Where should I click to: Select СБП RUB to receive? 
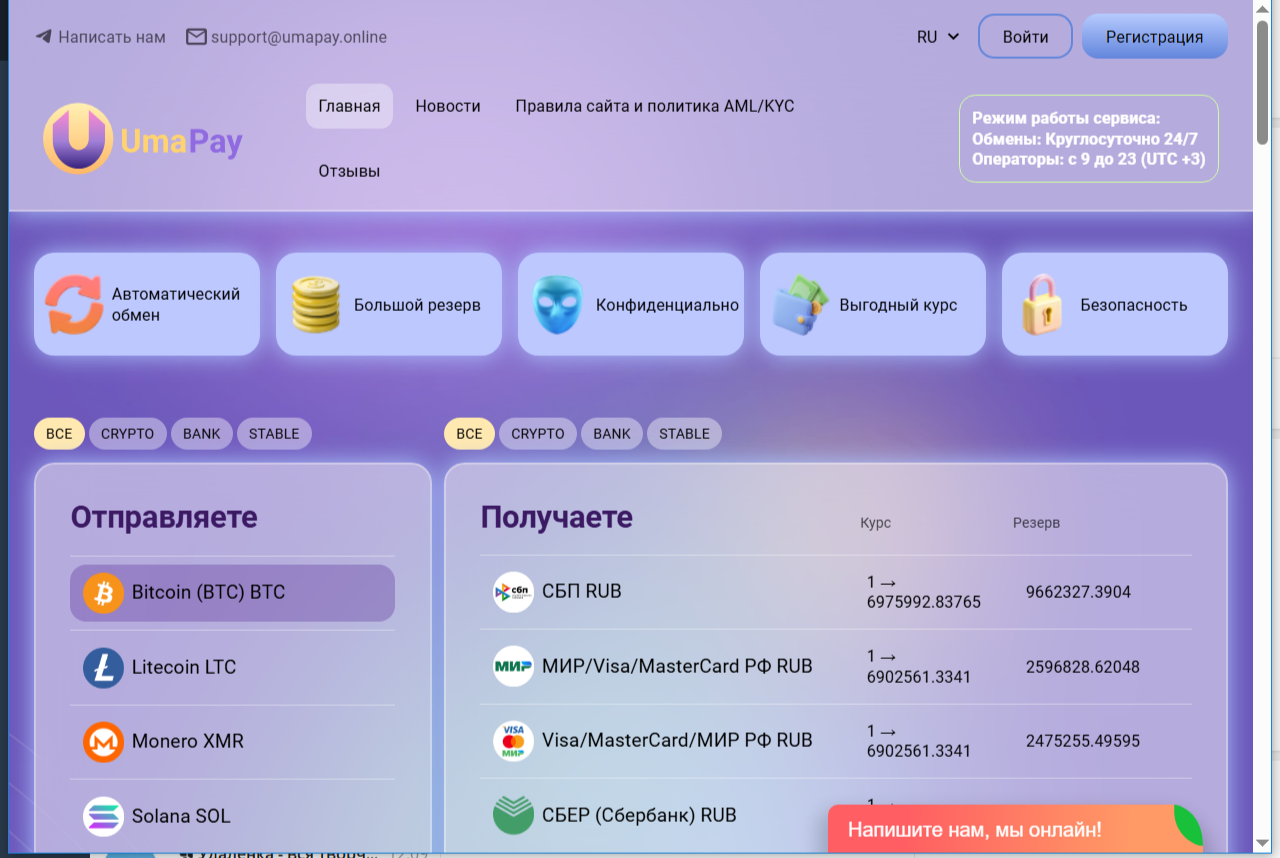[836, 592]
